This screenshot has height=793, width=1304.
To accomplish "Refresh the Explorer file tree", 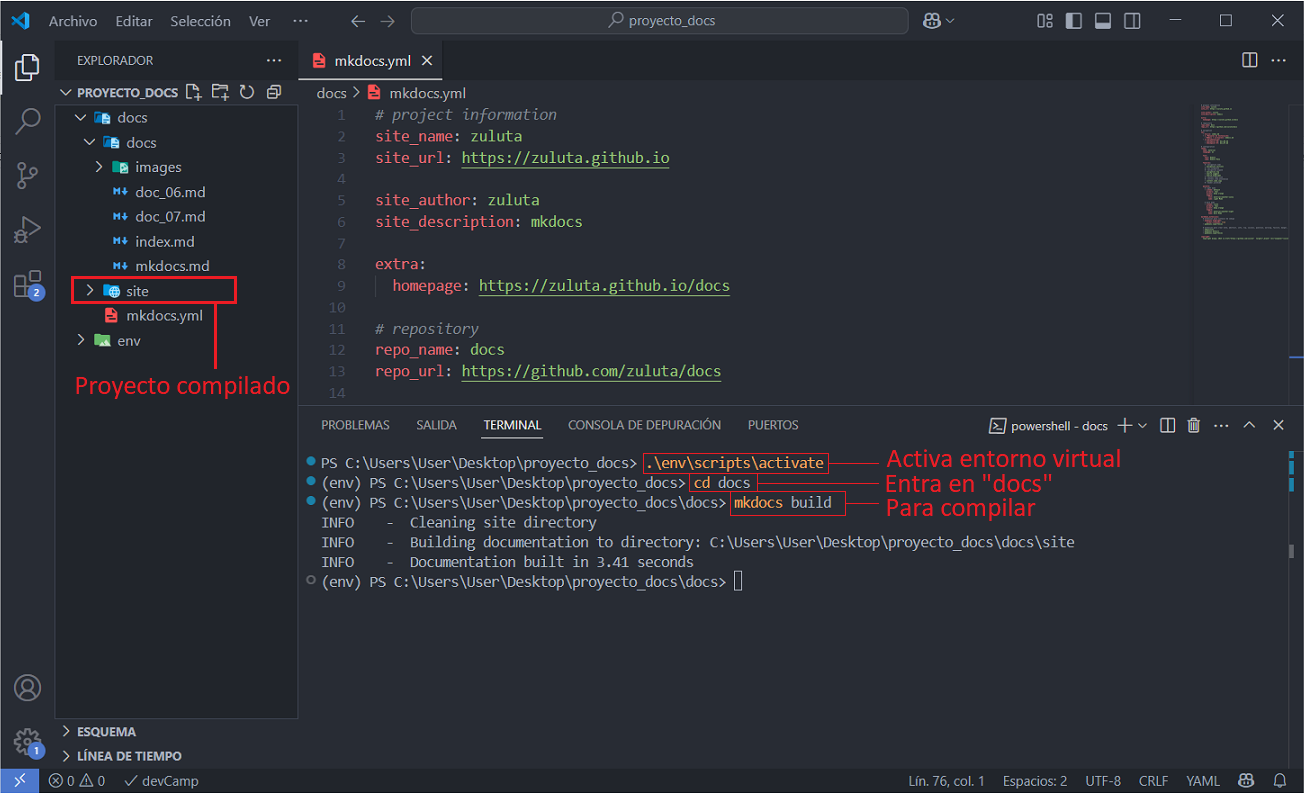I will (247, 92).
